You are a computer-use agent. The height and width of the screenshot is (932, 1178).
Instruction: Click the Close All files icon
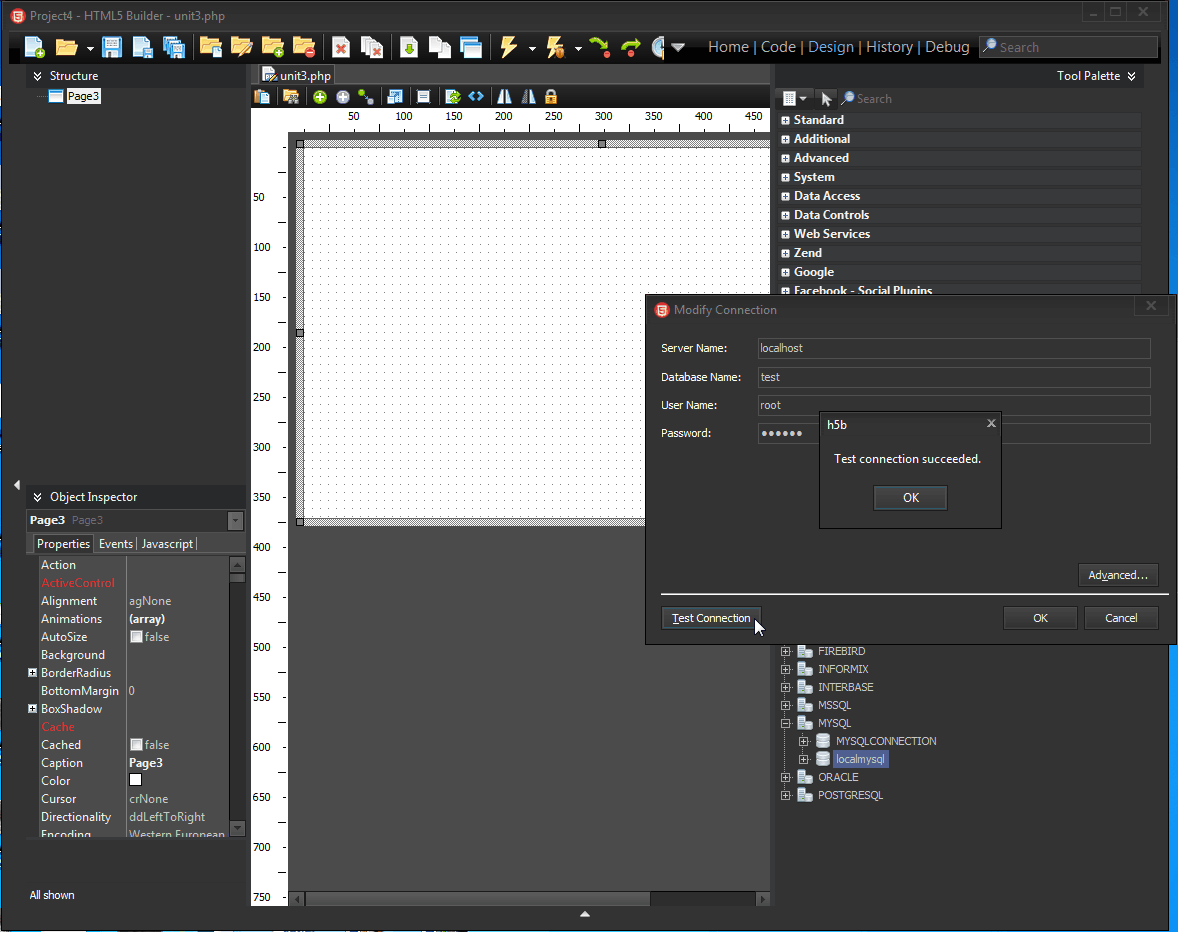click(371, 47)
